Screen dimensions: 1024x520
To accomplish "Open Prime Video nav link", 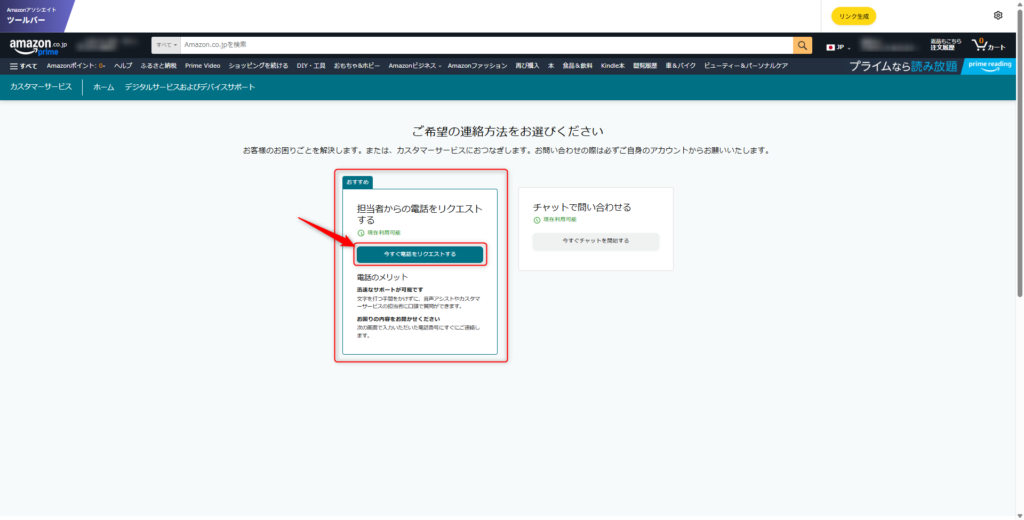I will (202, 66).
